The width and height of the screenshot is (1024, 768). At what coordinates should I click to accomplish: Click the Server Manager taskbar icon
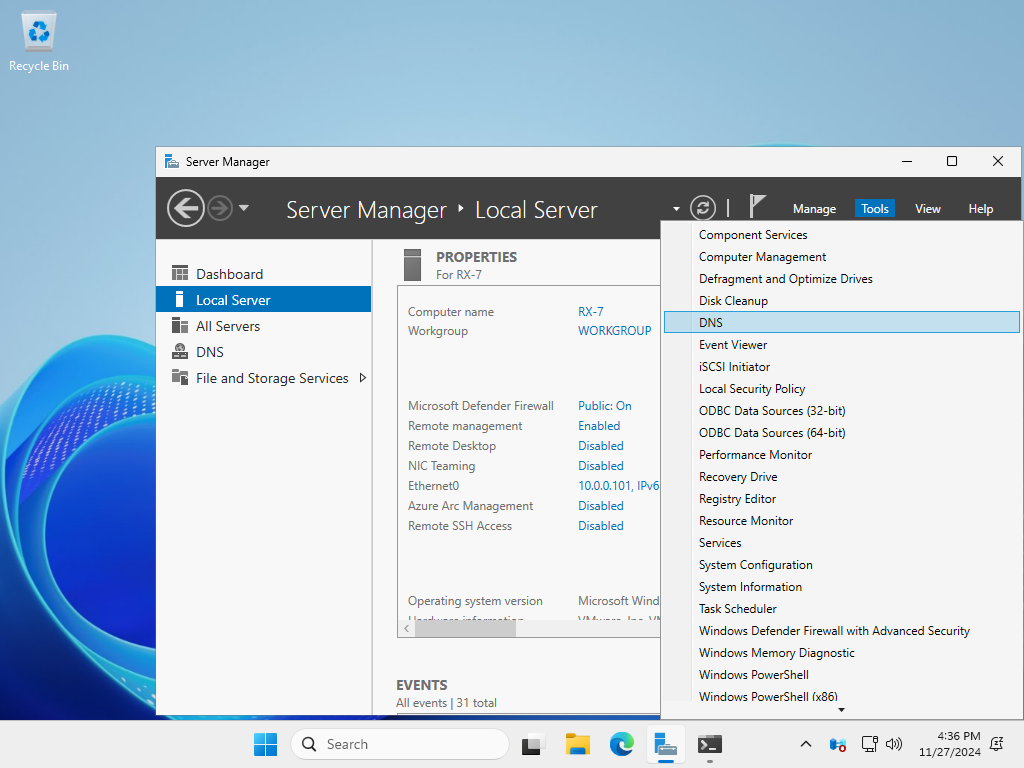pyautogui.click(x=665, y=744)
